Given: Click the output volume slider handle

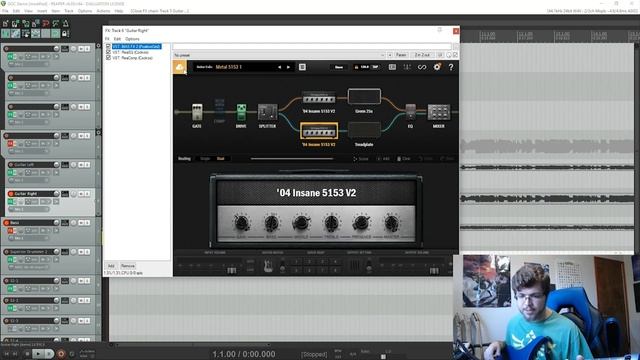Looking at the screenshot, I should coord(434,270).
